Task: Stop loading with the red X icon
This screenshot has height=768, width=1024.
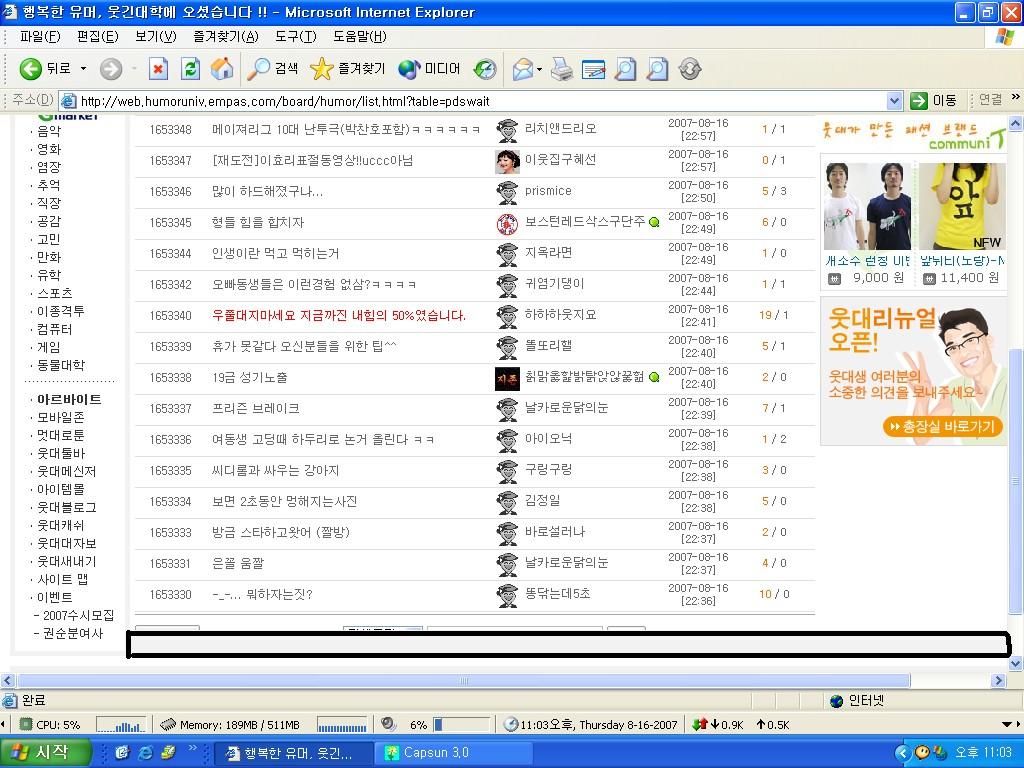Action: point(158,69)
